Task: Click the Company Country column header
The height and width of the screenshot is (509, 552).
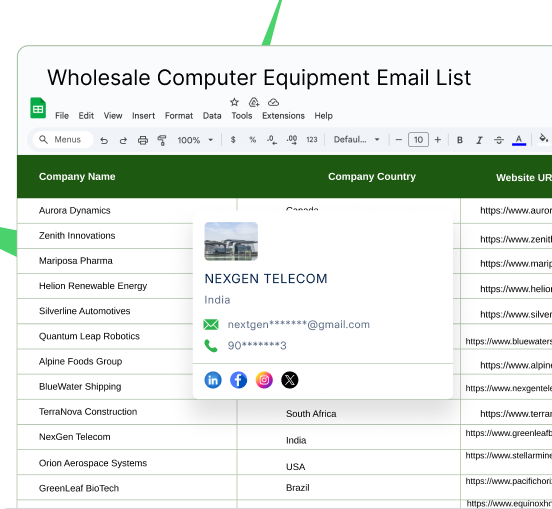Action: click(372, 177)
